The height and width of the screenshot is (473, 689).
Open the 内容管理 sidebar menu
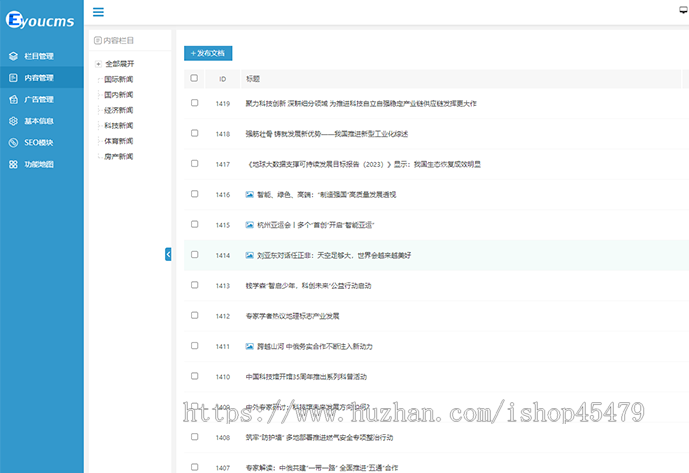(42, 78)
